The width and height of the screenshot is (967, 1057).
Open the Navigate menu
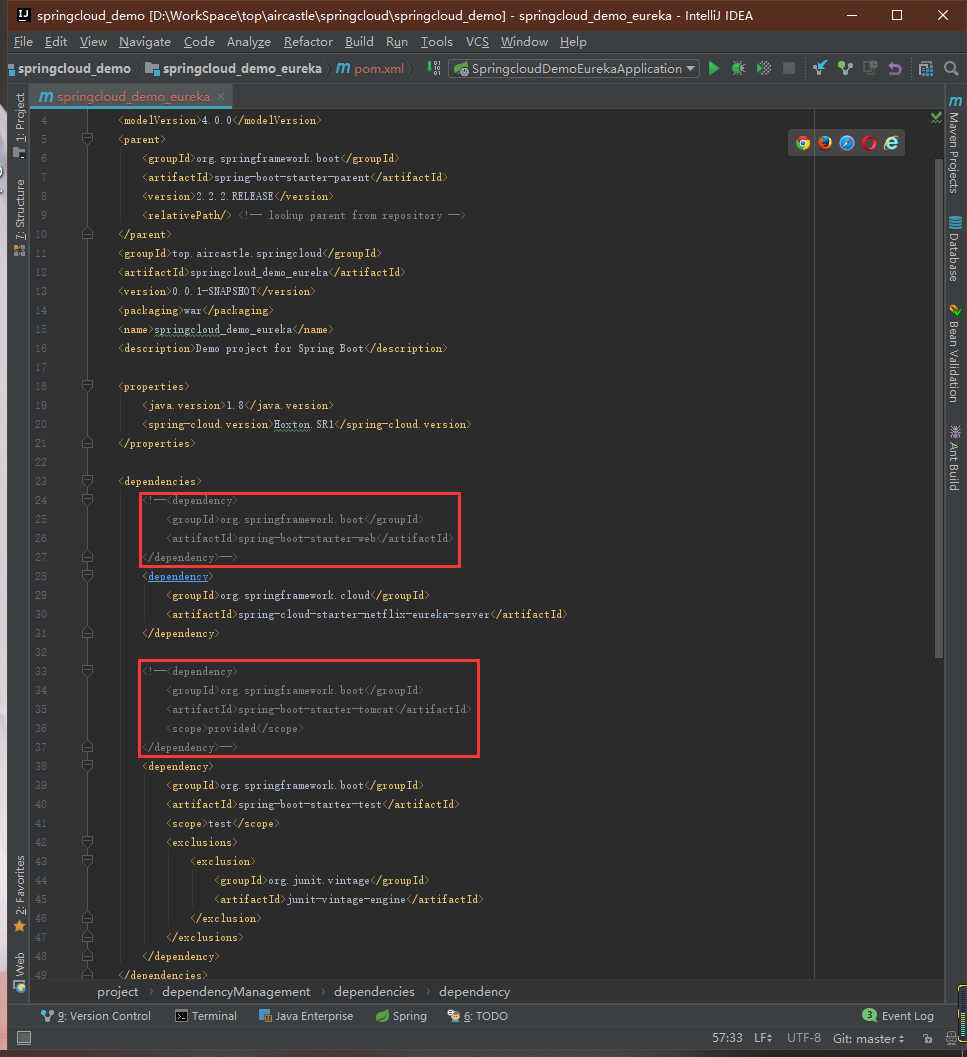[x=145, y=42]
